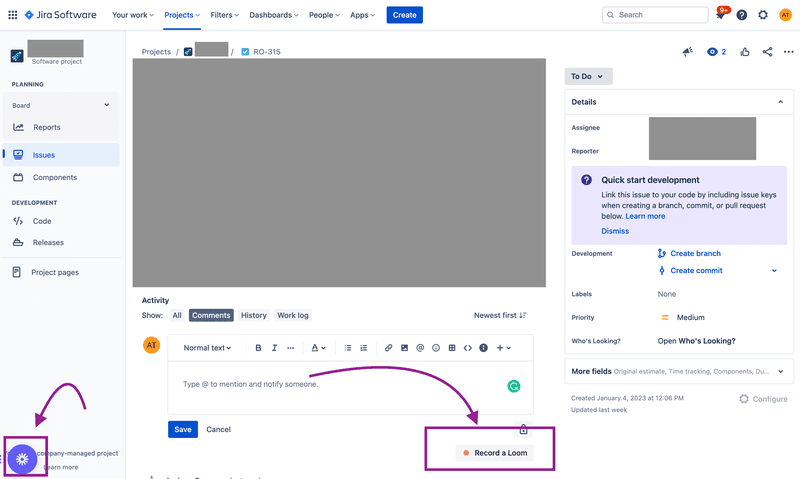Screen dimensions: 800x479
Task: Open the To Do status dropdown
Action: (588, 76)
